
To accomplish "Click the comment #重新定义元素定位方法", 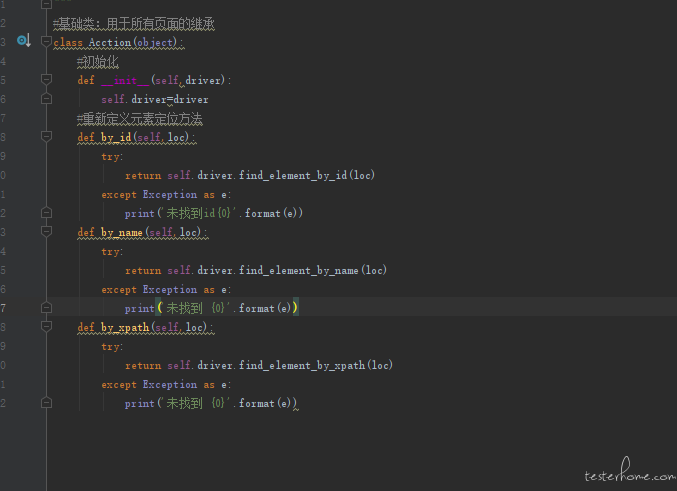I will (x=140, y=118).
